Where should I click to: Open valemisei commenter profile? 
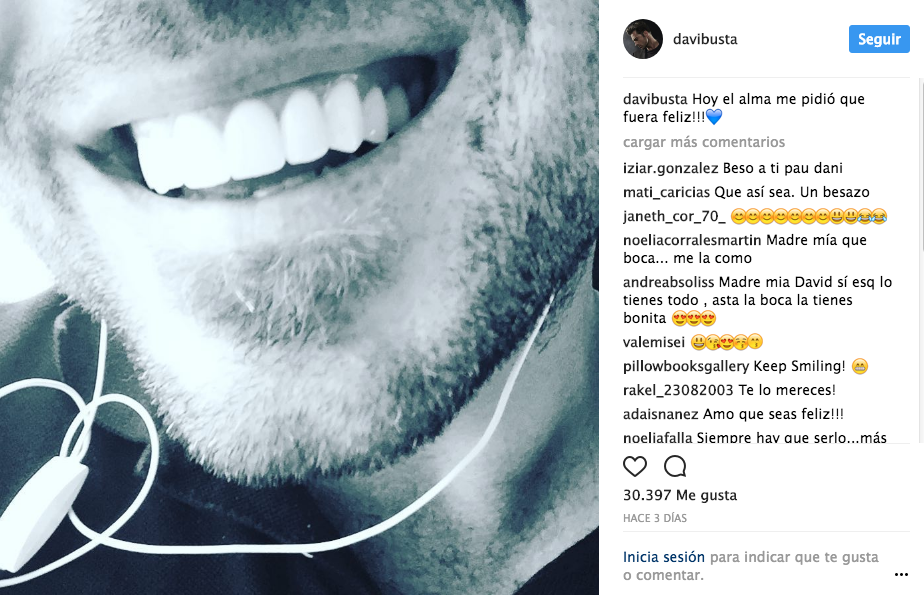[x=653, y=342]
